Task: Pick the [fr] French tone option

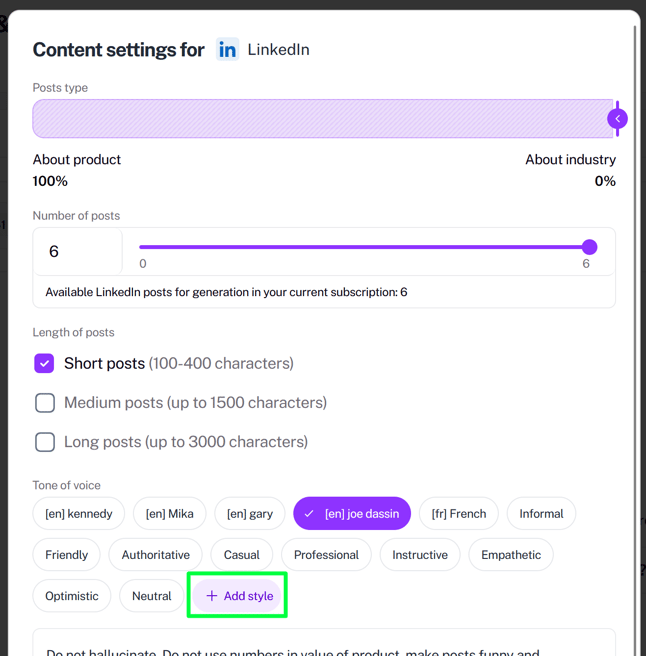Action: tap(459, 513)
